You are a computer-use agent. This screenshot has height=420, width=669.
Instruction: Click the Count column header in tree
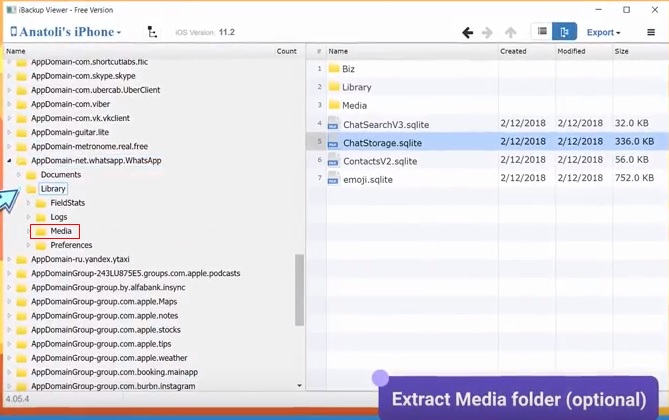coord(286,51)
